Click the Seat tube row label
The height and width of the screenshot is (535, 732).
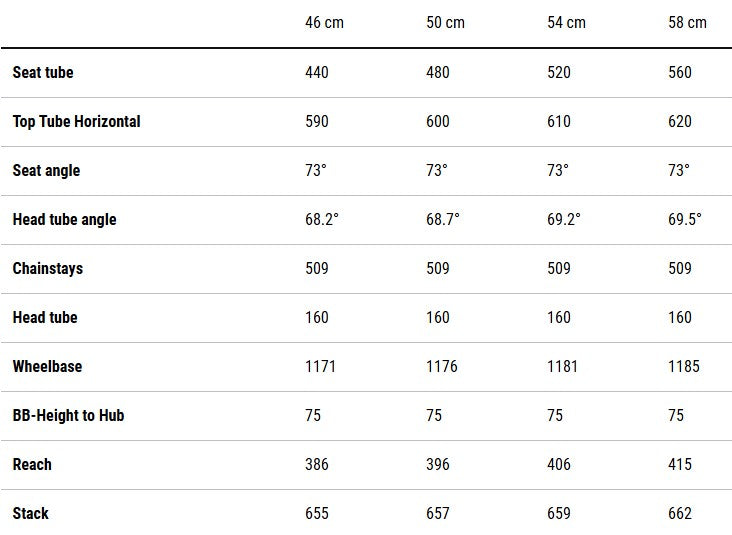tap(43, 72)
